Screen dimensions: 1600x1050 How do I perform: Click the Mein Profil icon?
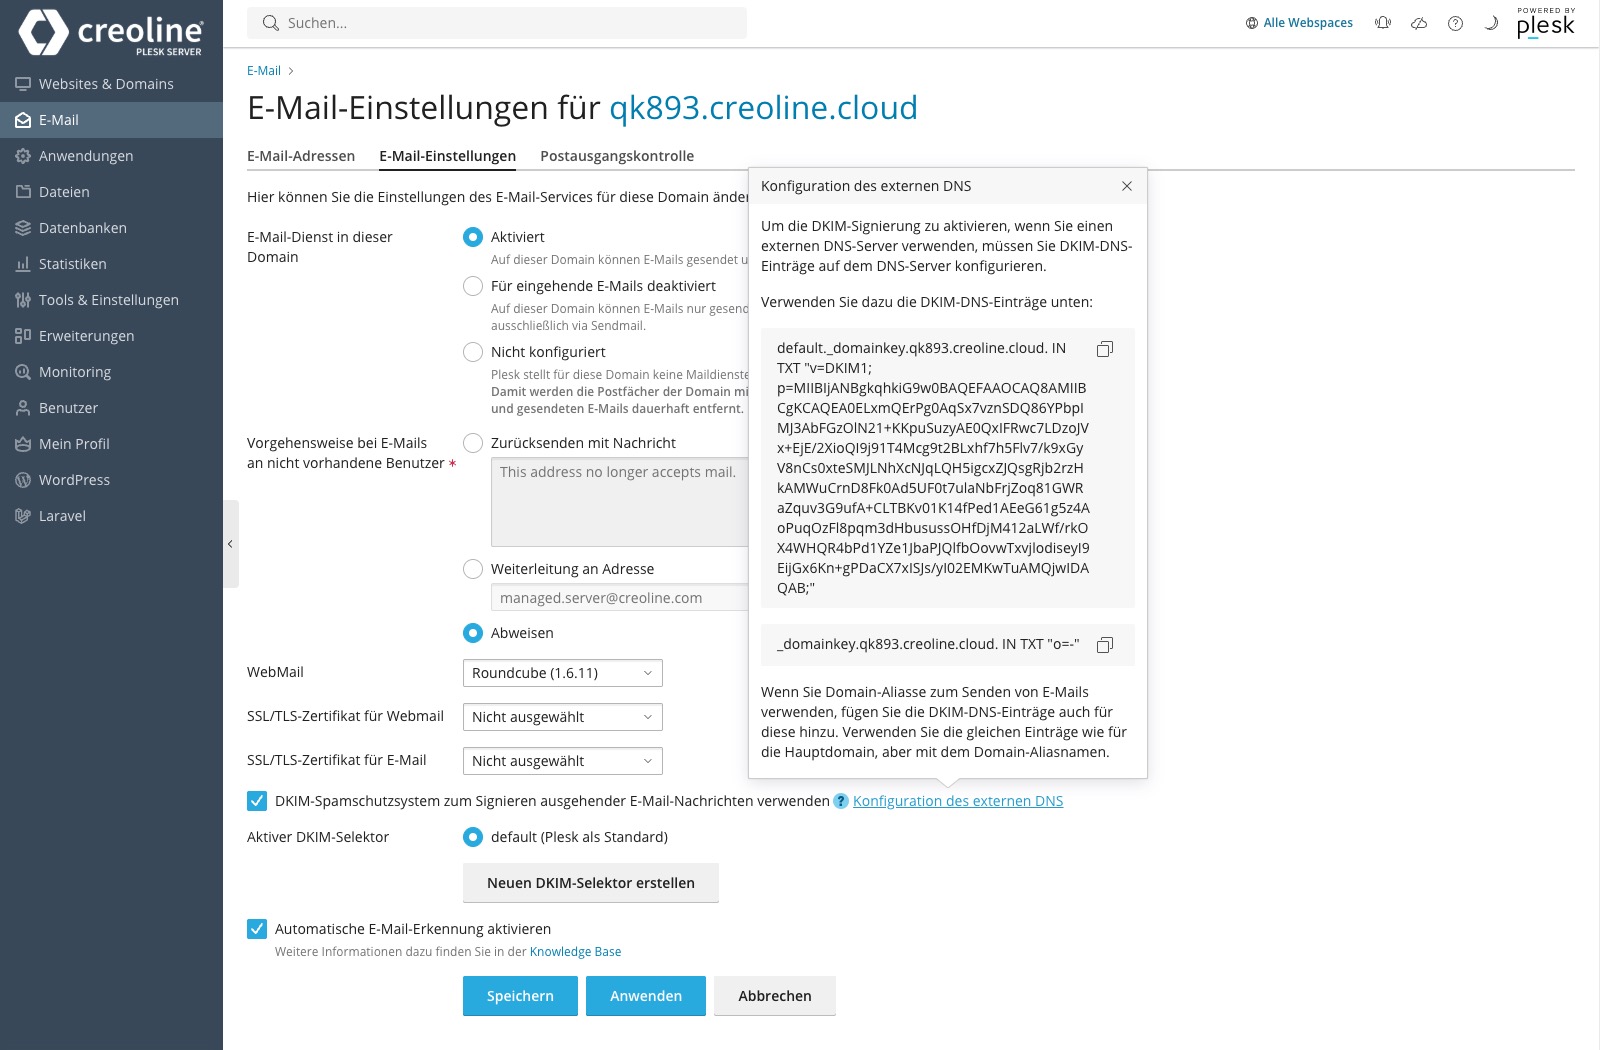(23, 444)
